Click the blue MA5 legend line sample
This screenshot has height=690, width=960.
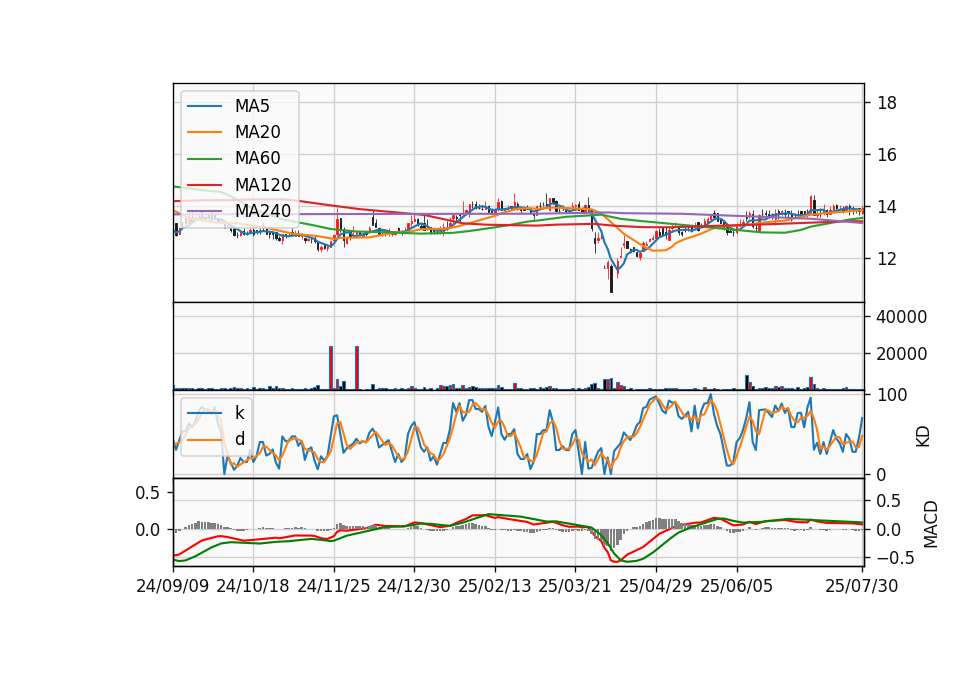pyautogui.click(x=204, y=106)
